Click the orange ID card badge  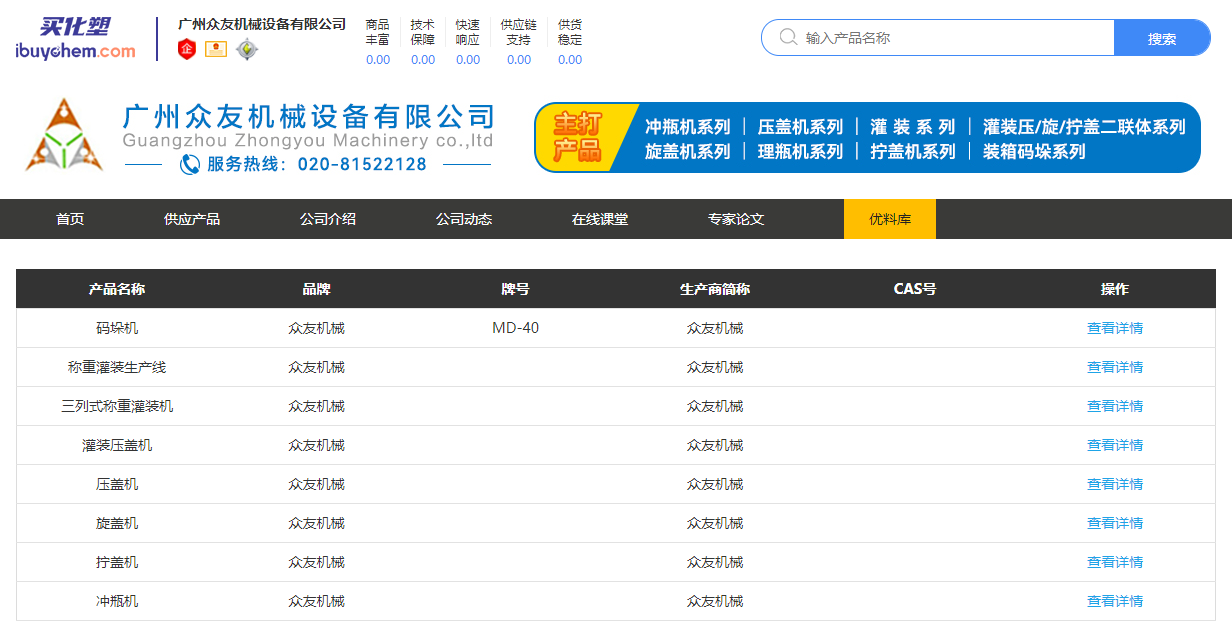(x=216, y=48)
